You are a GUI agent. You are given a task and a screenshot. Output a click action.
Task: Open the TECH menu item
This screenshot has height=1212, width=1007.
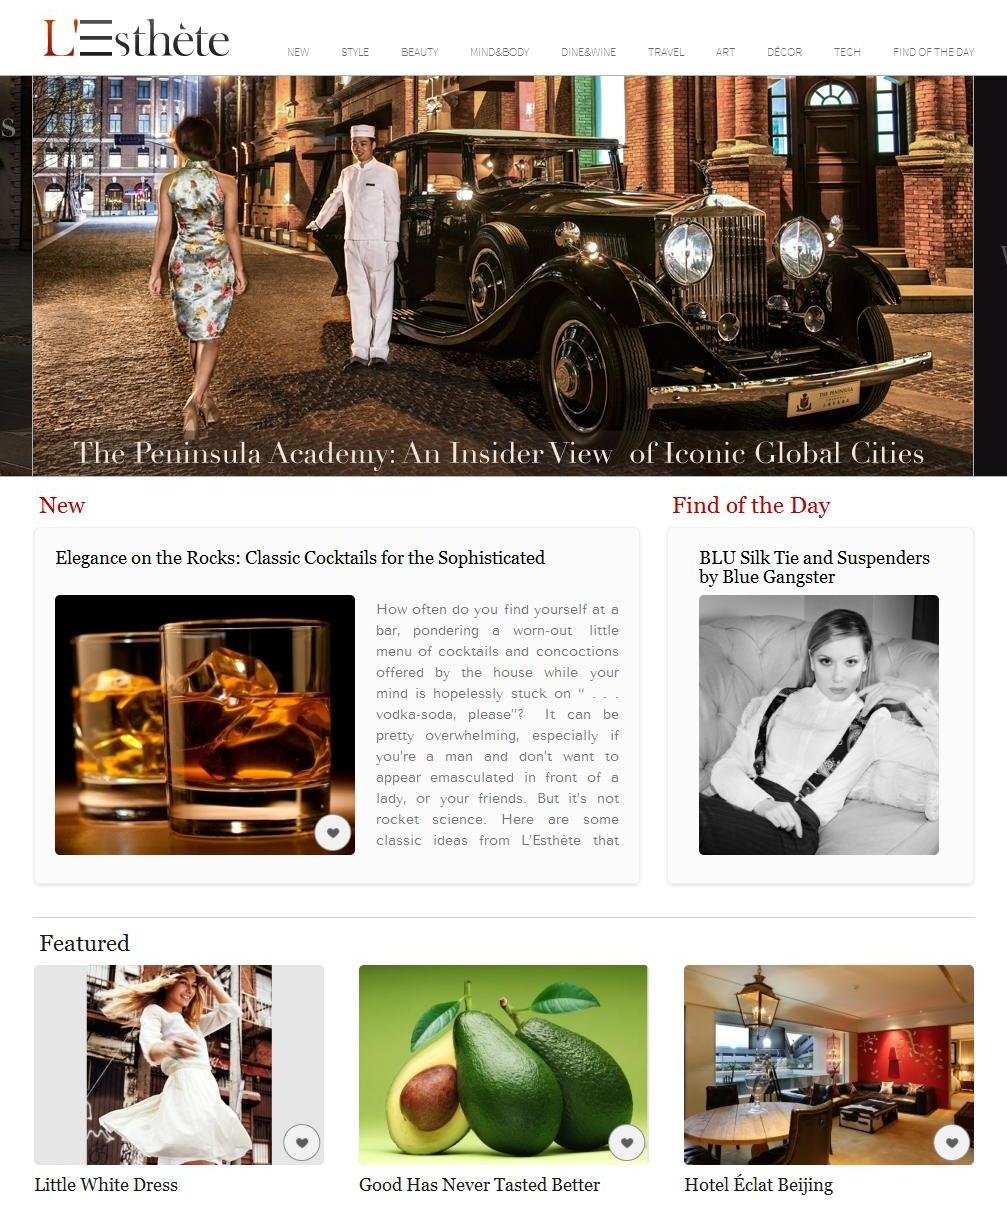coord(847,52)
